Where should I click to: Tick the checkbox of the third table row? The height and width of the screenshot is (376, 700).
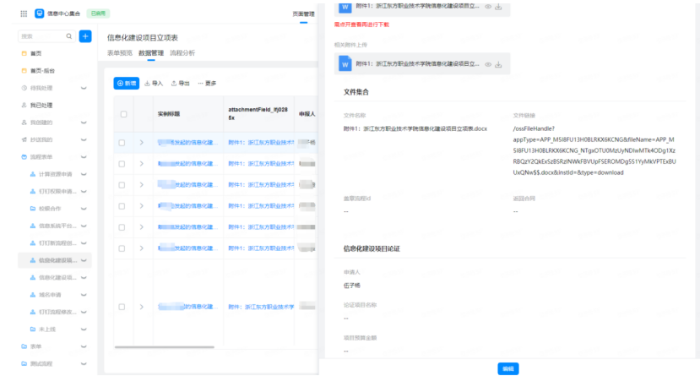point(122,185)
